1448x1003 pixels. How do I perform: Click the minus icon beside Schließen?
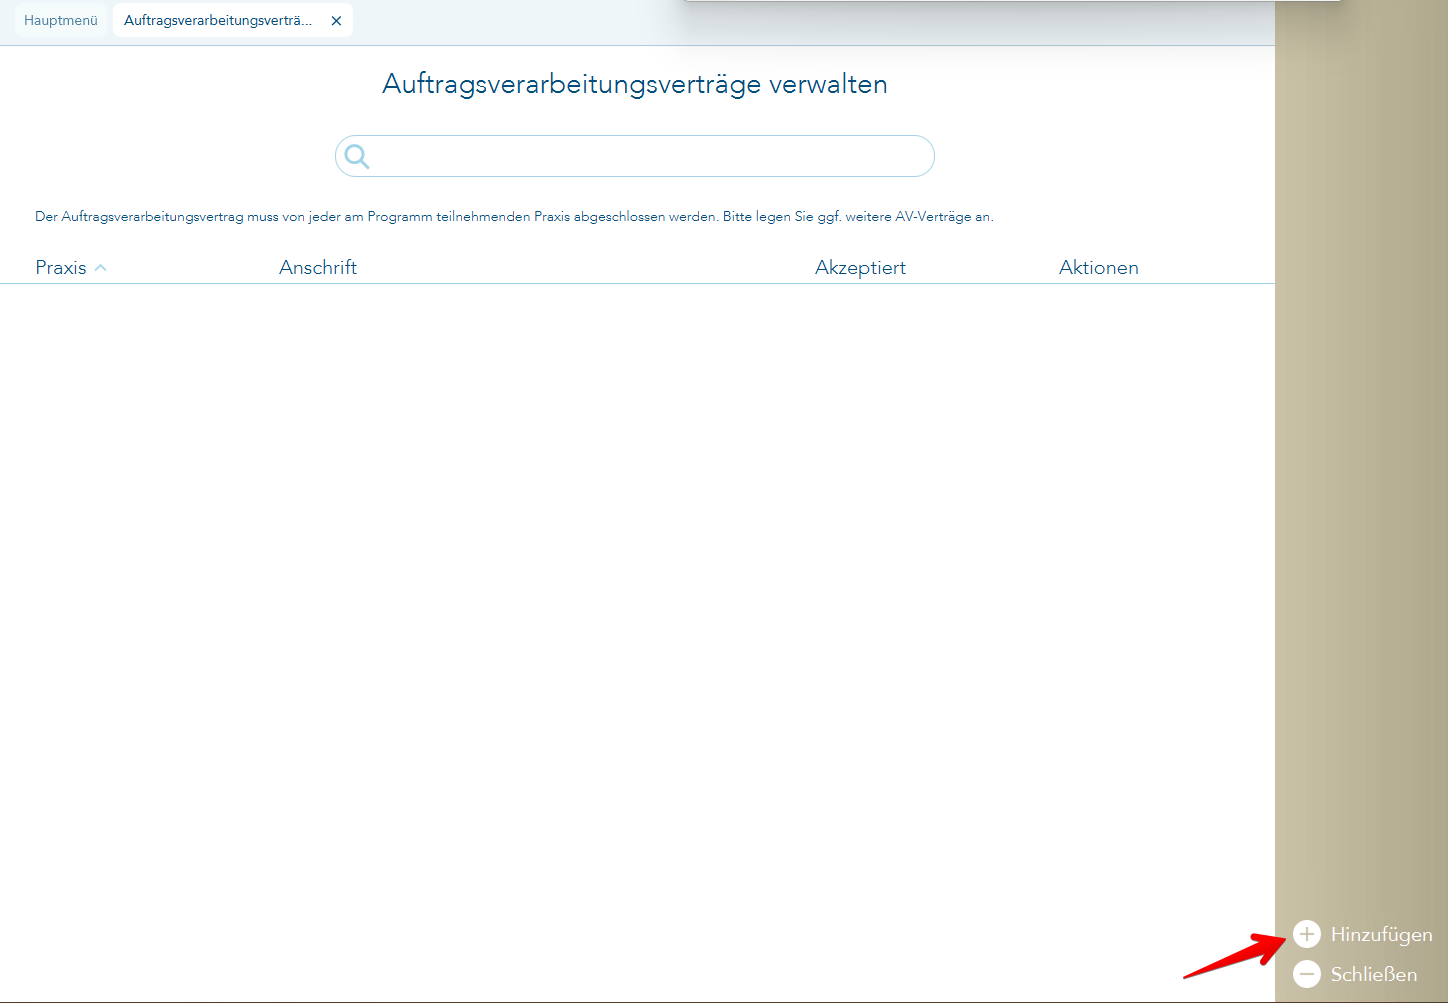(1308, 973)
